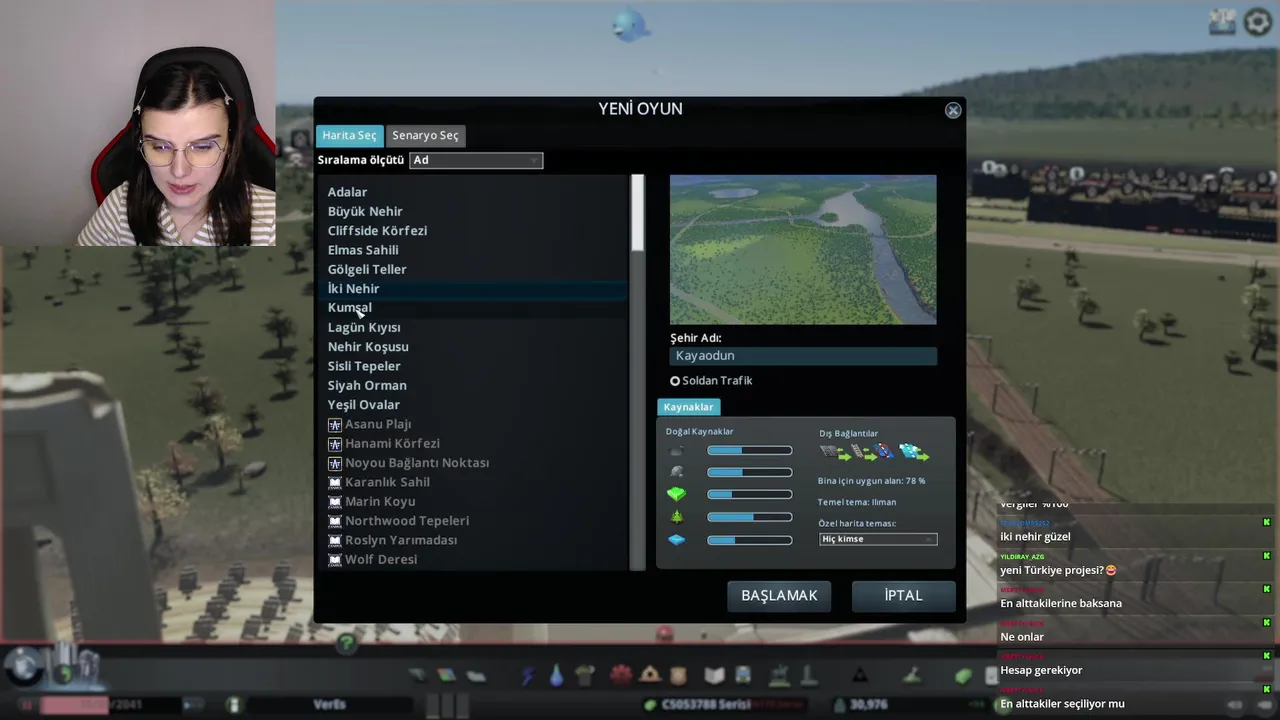Click the blue Chirper bird icon

pos(631,24)
